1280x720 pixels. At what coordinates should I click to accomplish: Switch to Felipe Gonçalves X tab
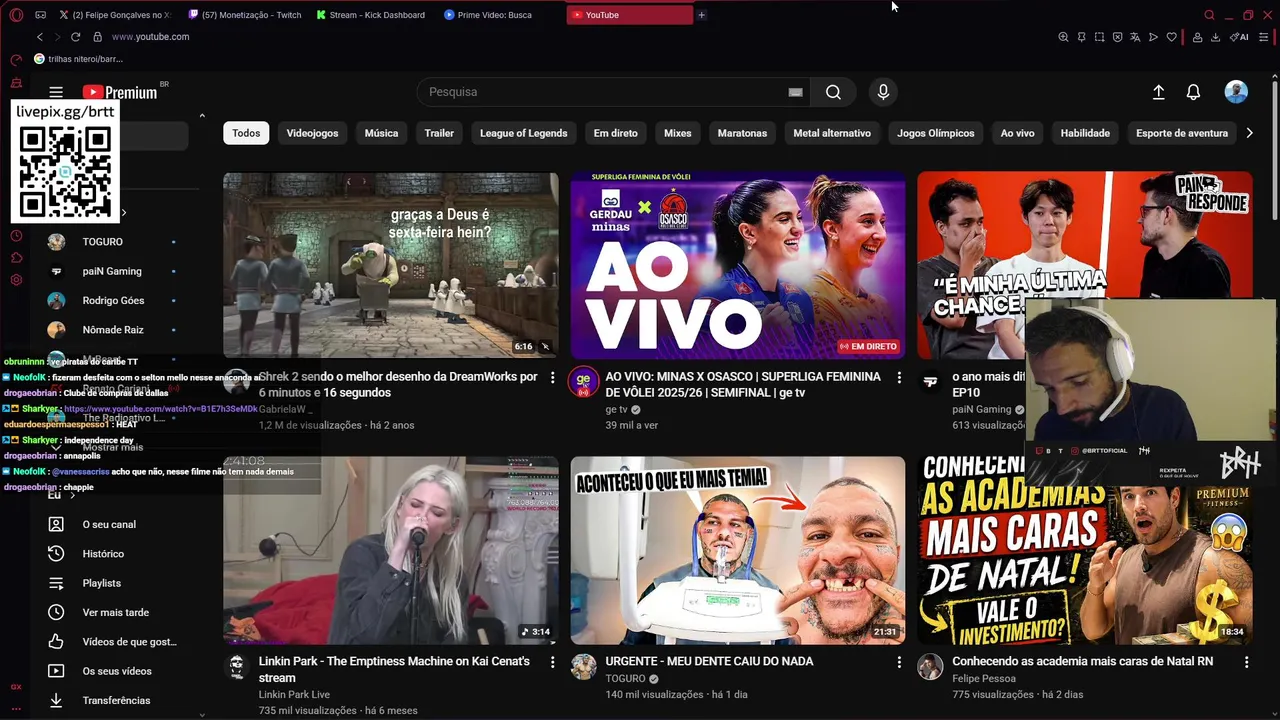116,15
